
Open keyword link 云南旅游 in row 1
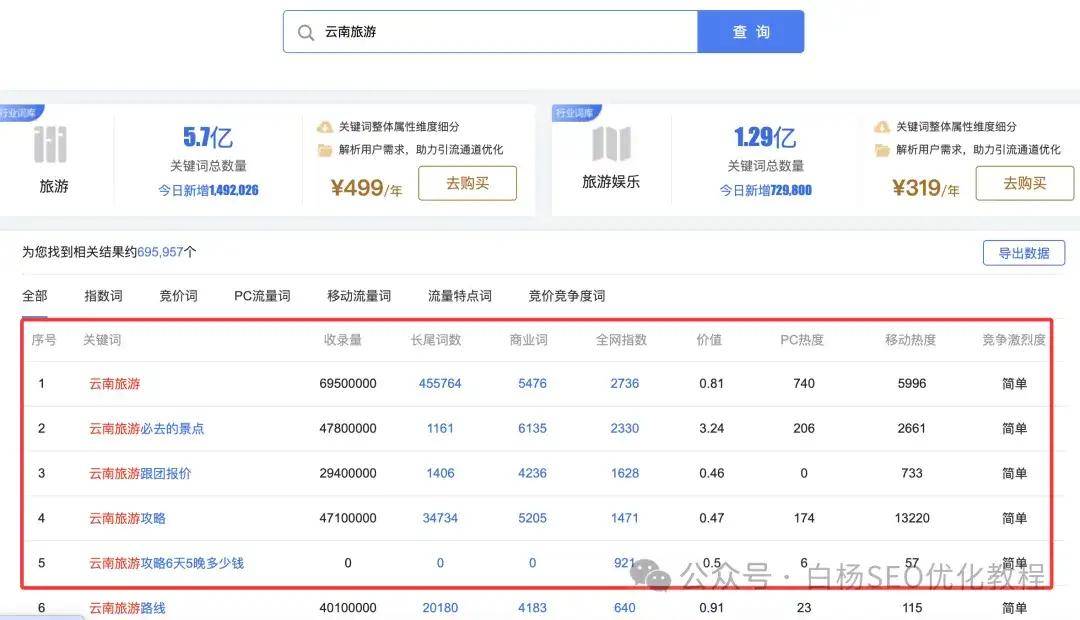click(114, 384)
